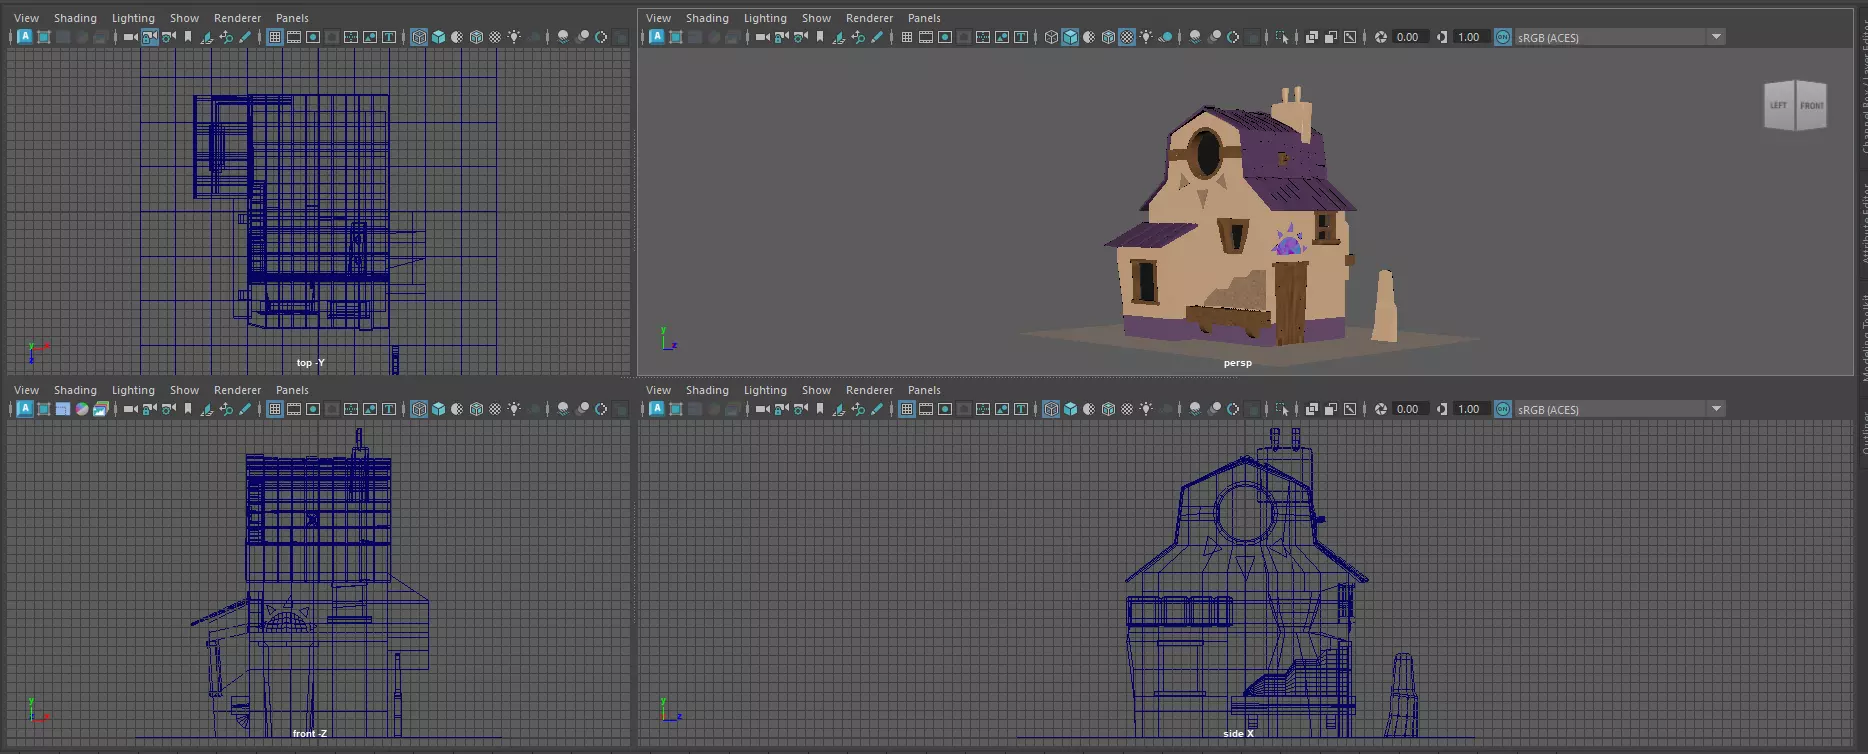The image size is (1868, 754).
Task: Open Renderer menu in front view panel
Action: 237,390
